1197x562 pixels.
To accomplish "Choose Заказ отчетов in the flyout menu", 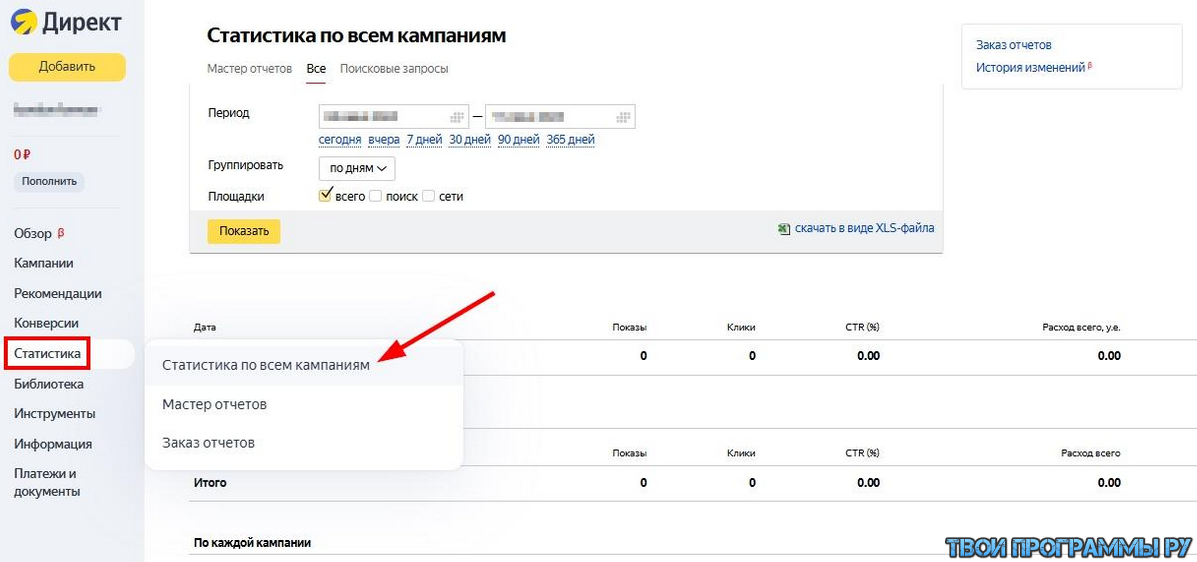I will pos(304,443).
